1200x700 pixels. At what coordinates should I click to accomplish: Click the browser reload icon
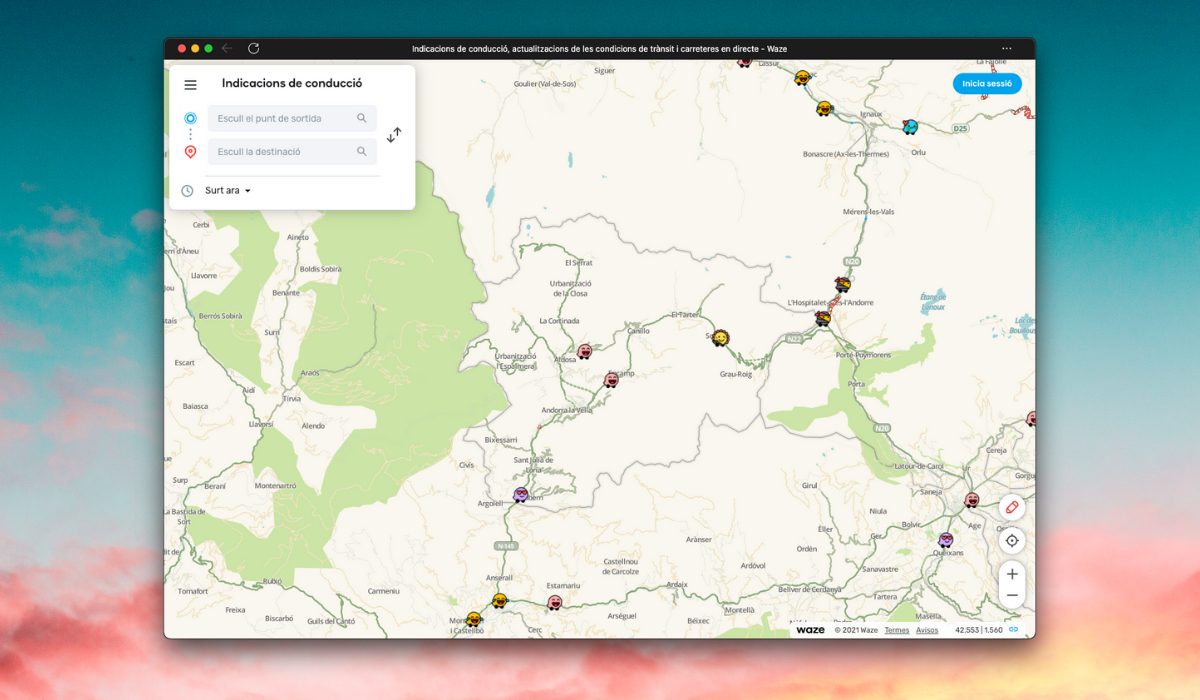(254, 48)
